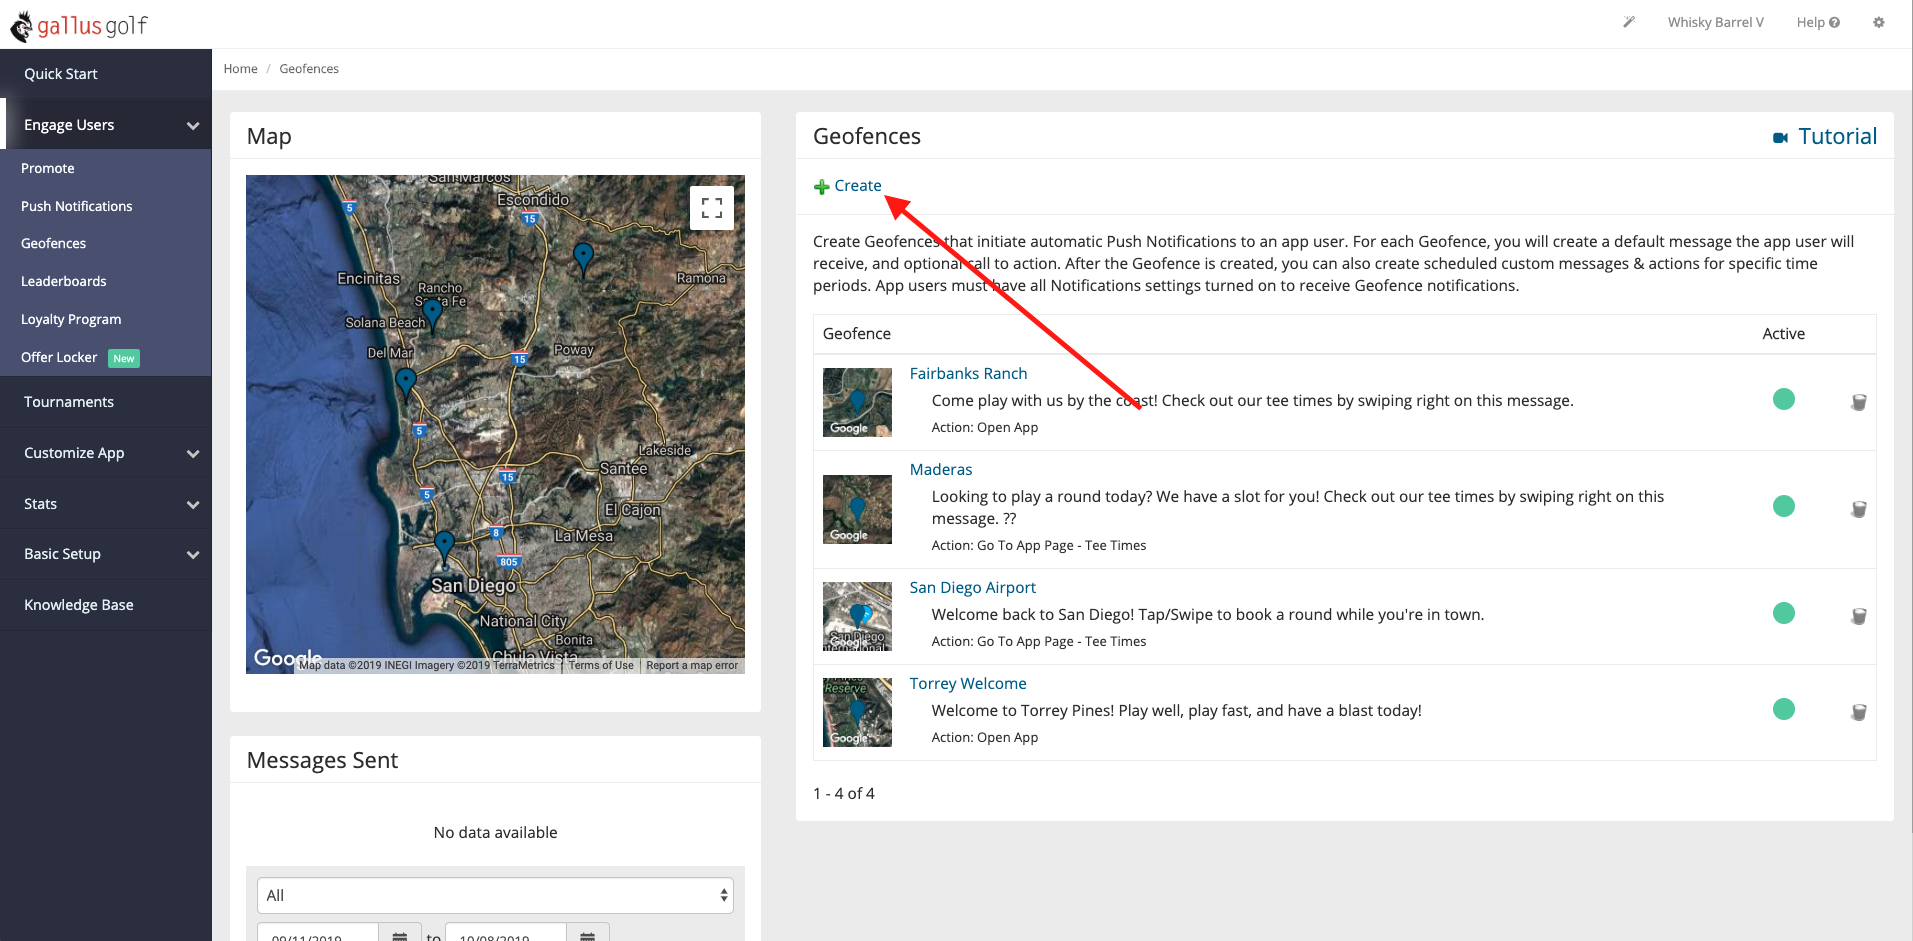The image size is (1913, 941).
Task: Open the settings gear icon
Action: coord(1879,22)
